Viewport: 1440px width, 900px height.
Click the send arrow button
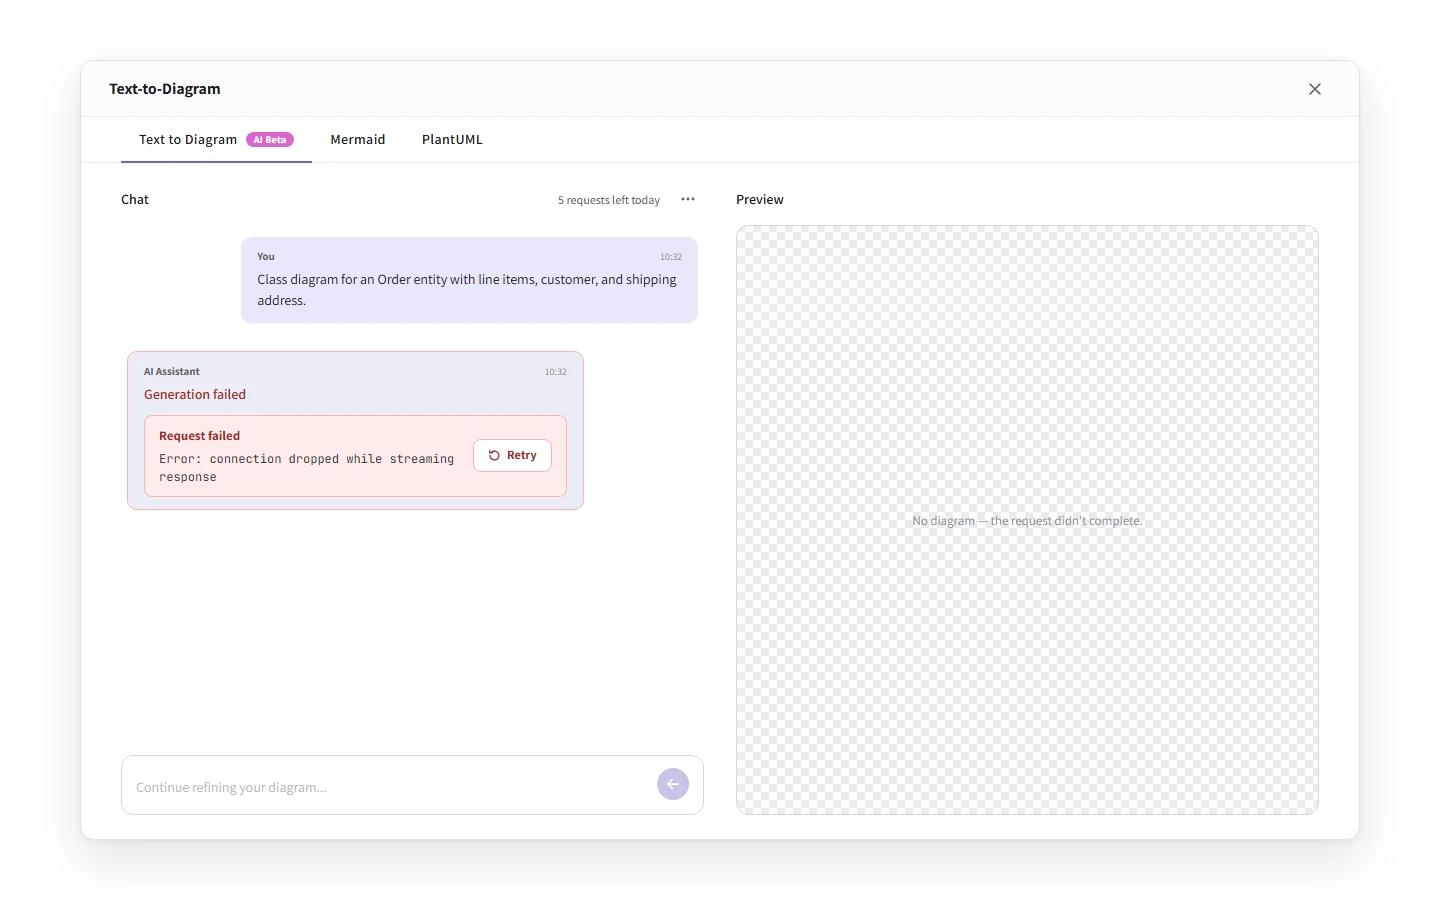coord(673,785)
